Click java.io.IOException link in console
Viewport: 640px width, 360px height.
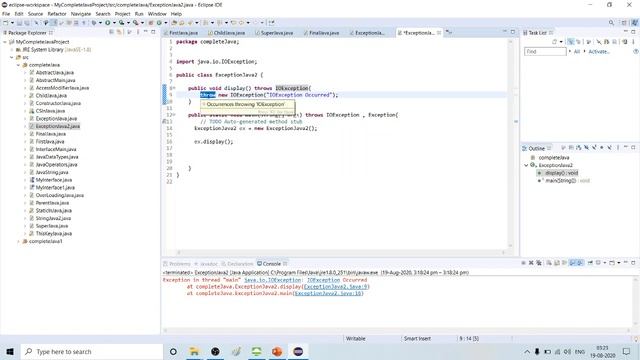[272, 280]
